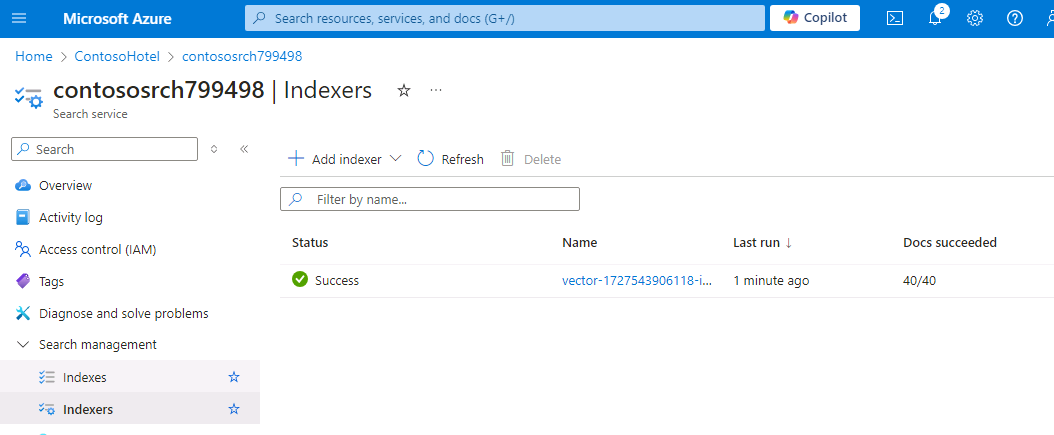This screenshot has width=1054, height=435.
Task: Click the Diagnose wrench icon
Action: tap(23, 313)
